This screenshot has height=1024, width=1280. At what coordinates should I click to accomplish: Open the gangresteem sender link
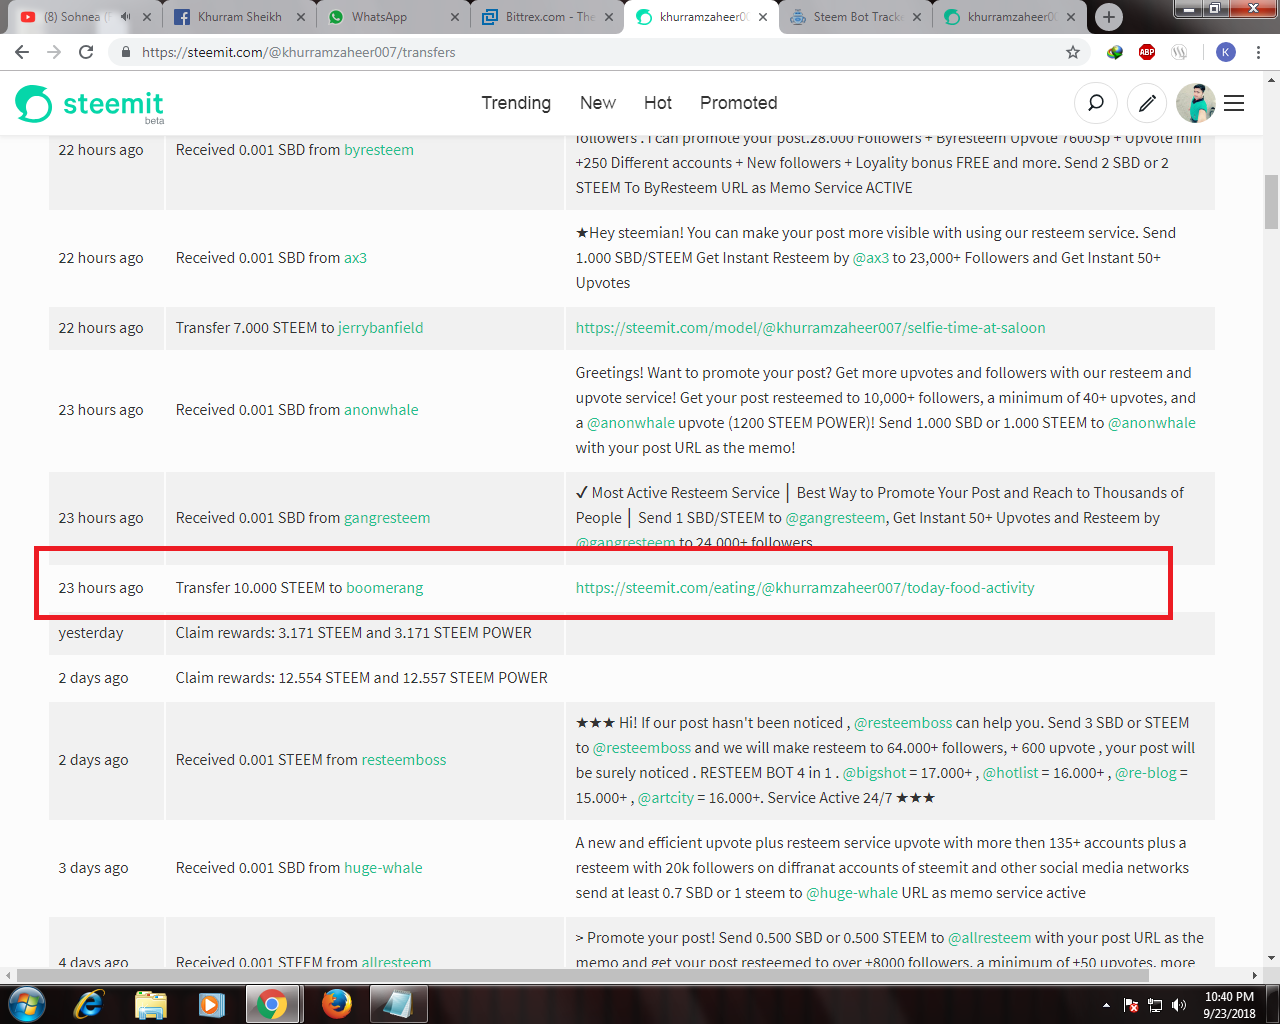(x=387, y=518)
